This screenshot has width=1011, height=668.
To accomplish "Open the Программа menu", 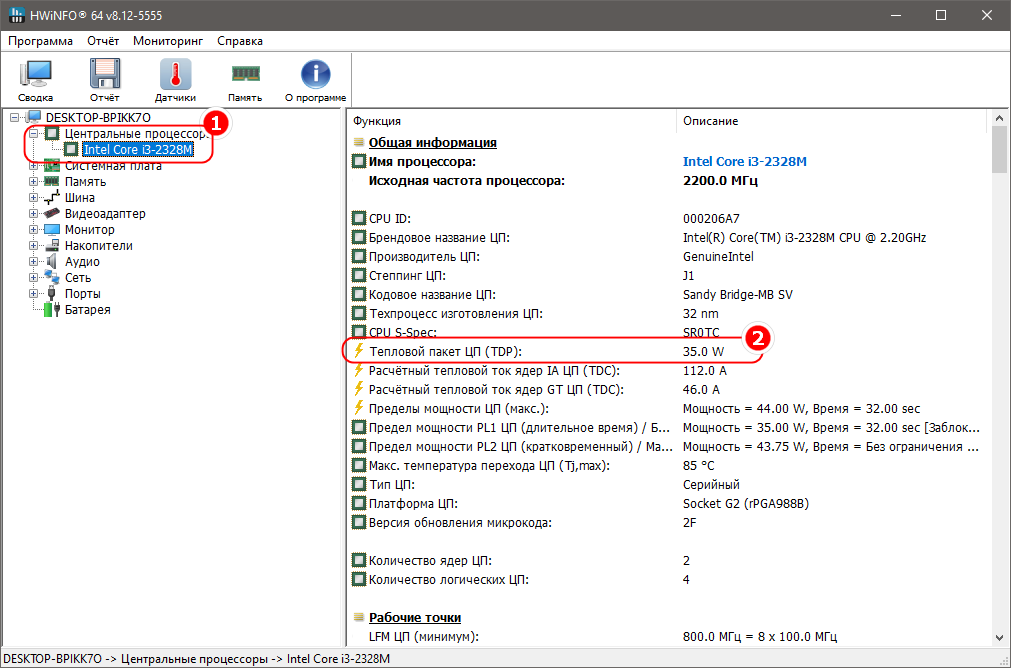I will point(41,41).
